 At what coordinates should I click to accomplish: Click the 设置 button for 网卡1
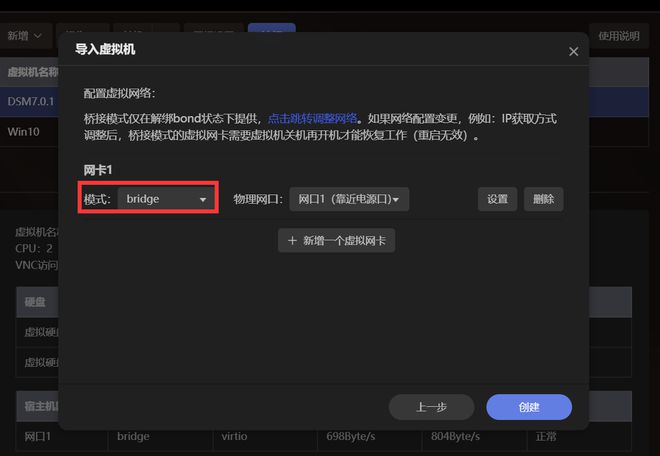click(x=497, y=199)
